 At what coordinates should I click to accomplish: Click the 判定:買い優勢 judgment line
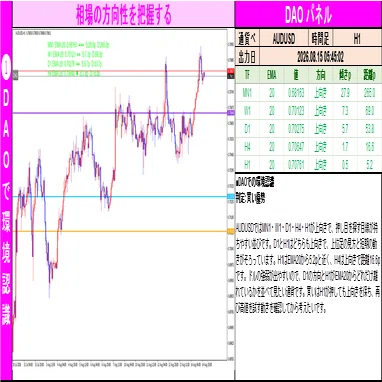250,199
